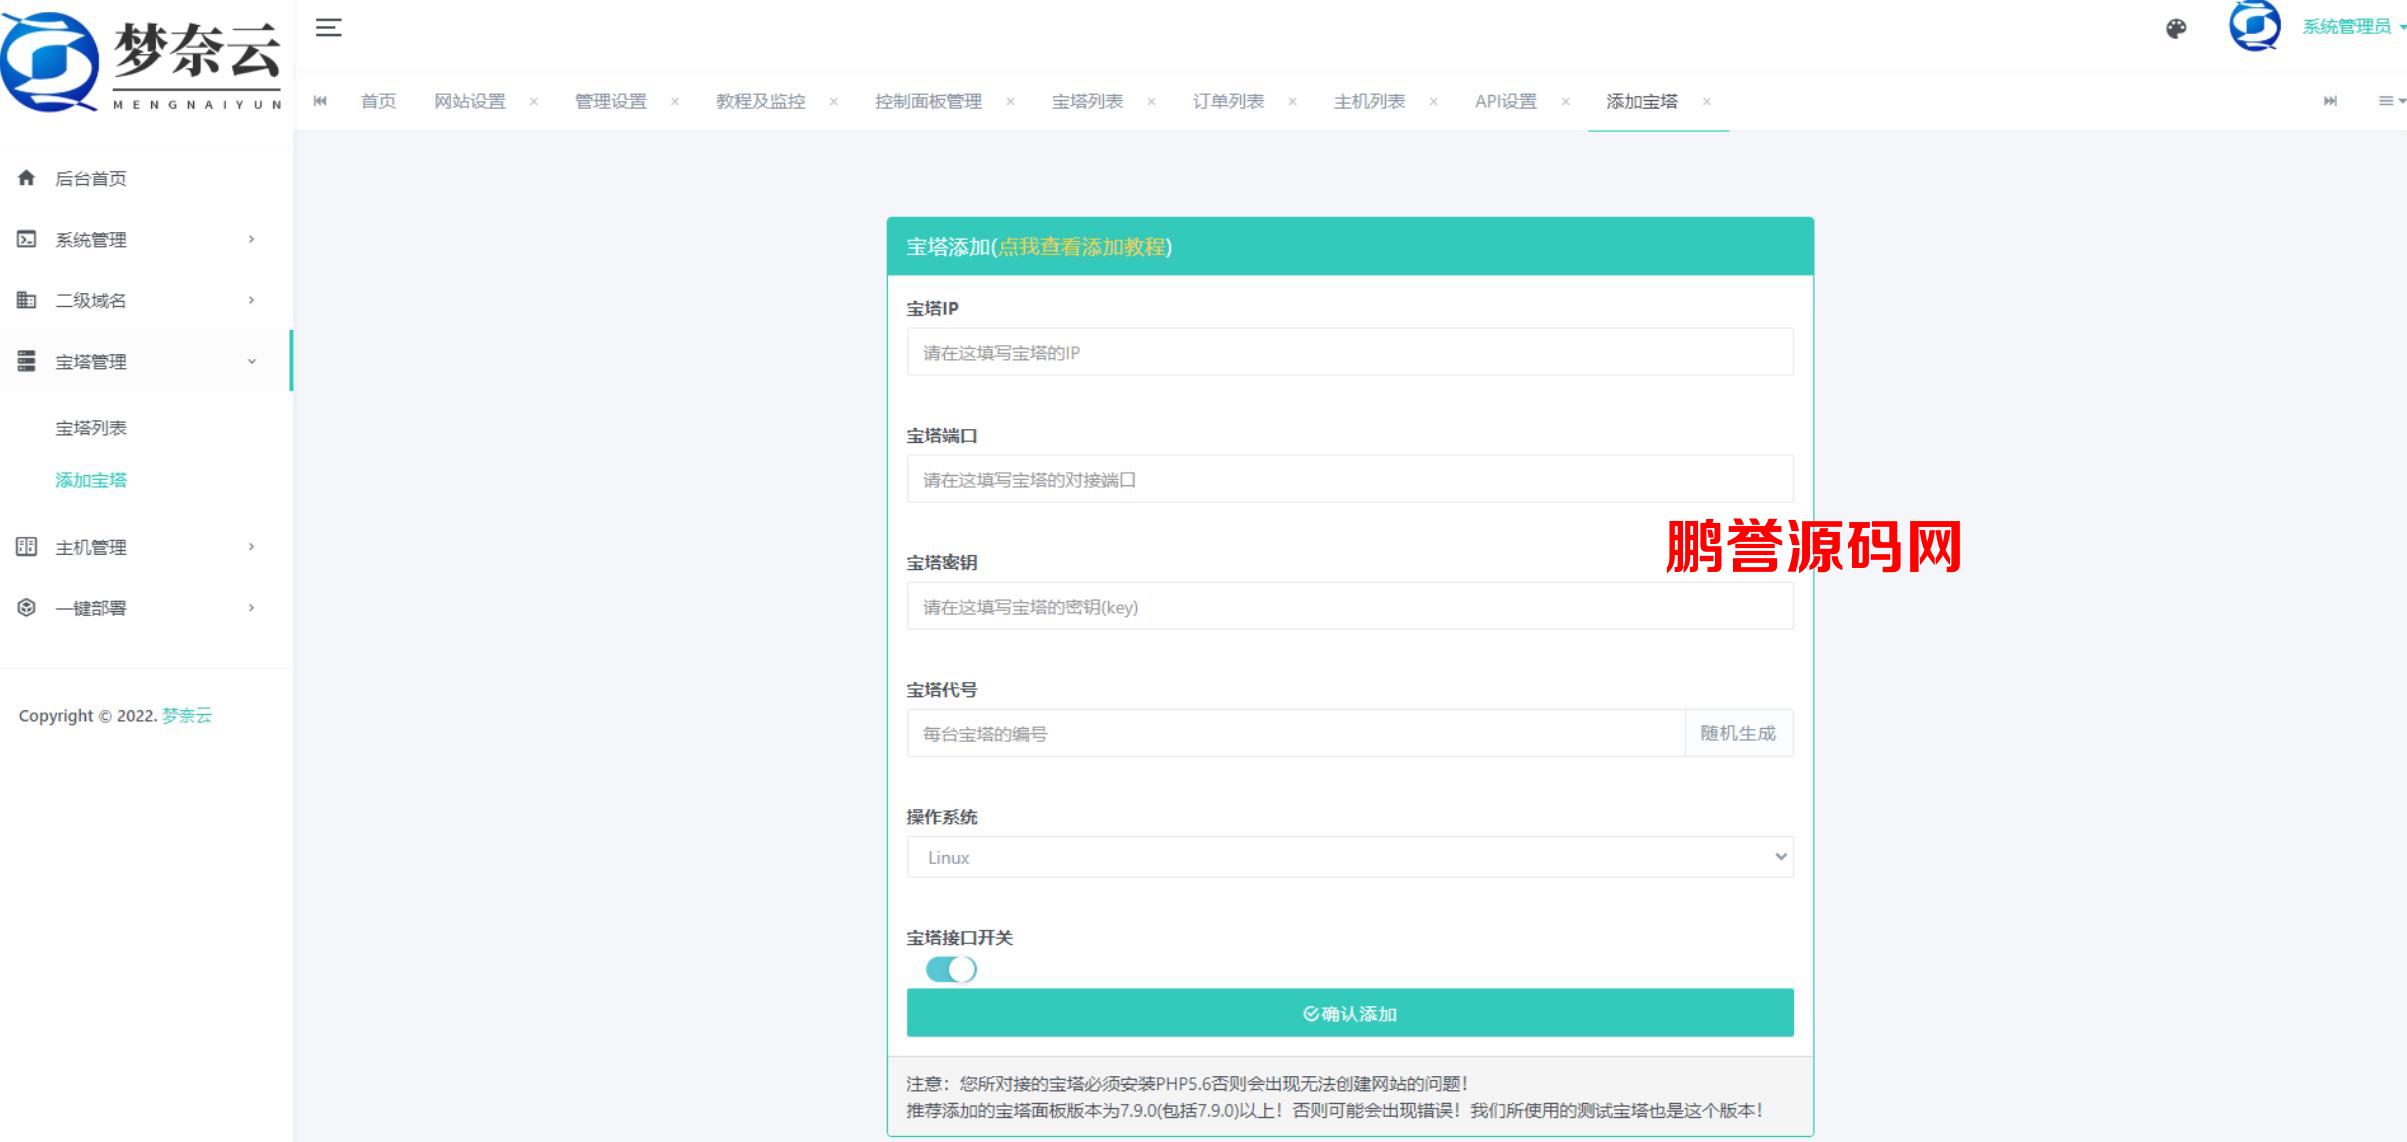Image resolution: width=2407 pixels, height=1142 pixels.
Task: Jump tabs backward with left skip icon
Action: click(320, 101)
